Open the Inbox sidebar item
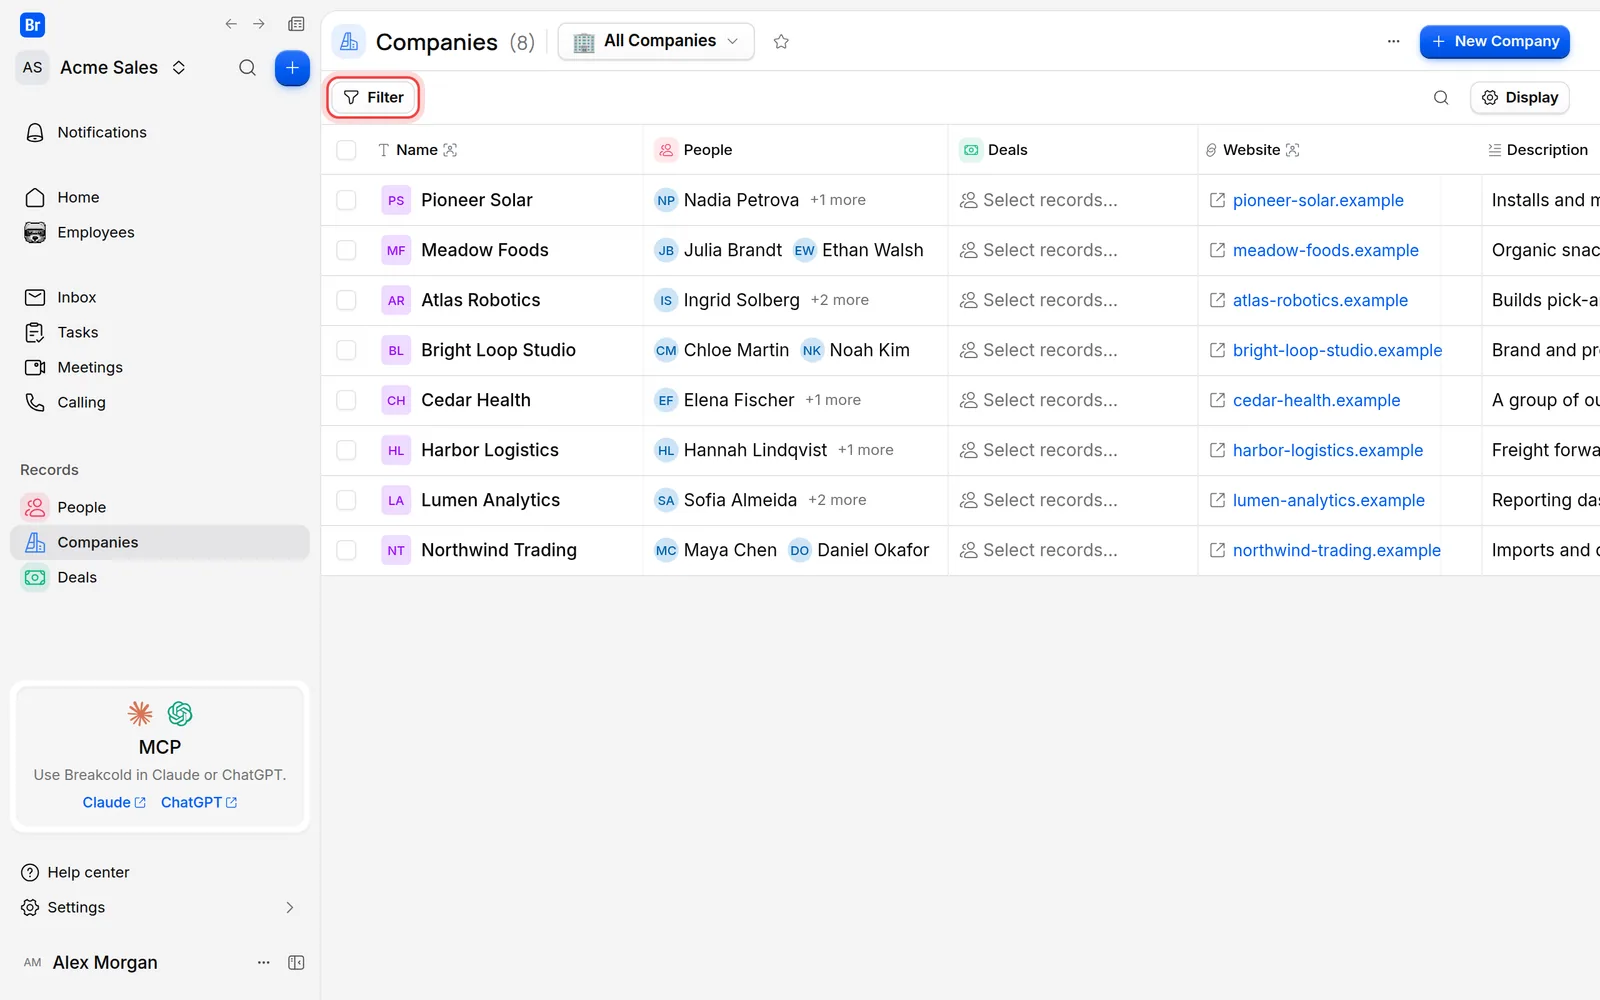Viewport: 1600px width, 1000px height. pyautogui.click(x=160, y=297)
